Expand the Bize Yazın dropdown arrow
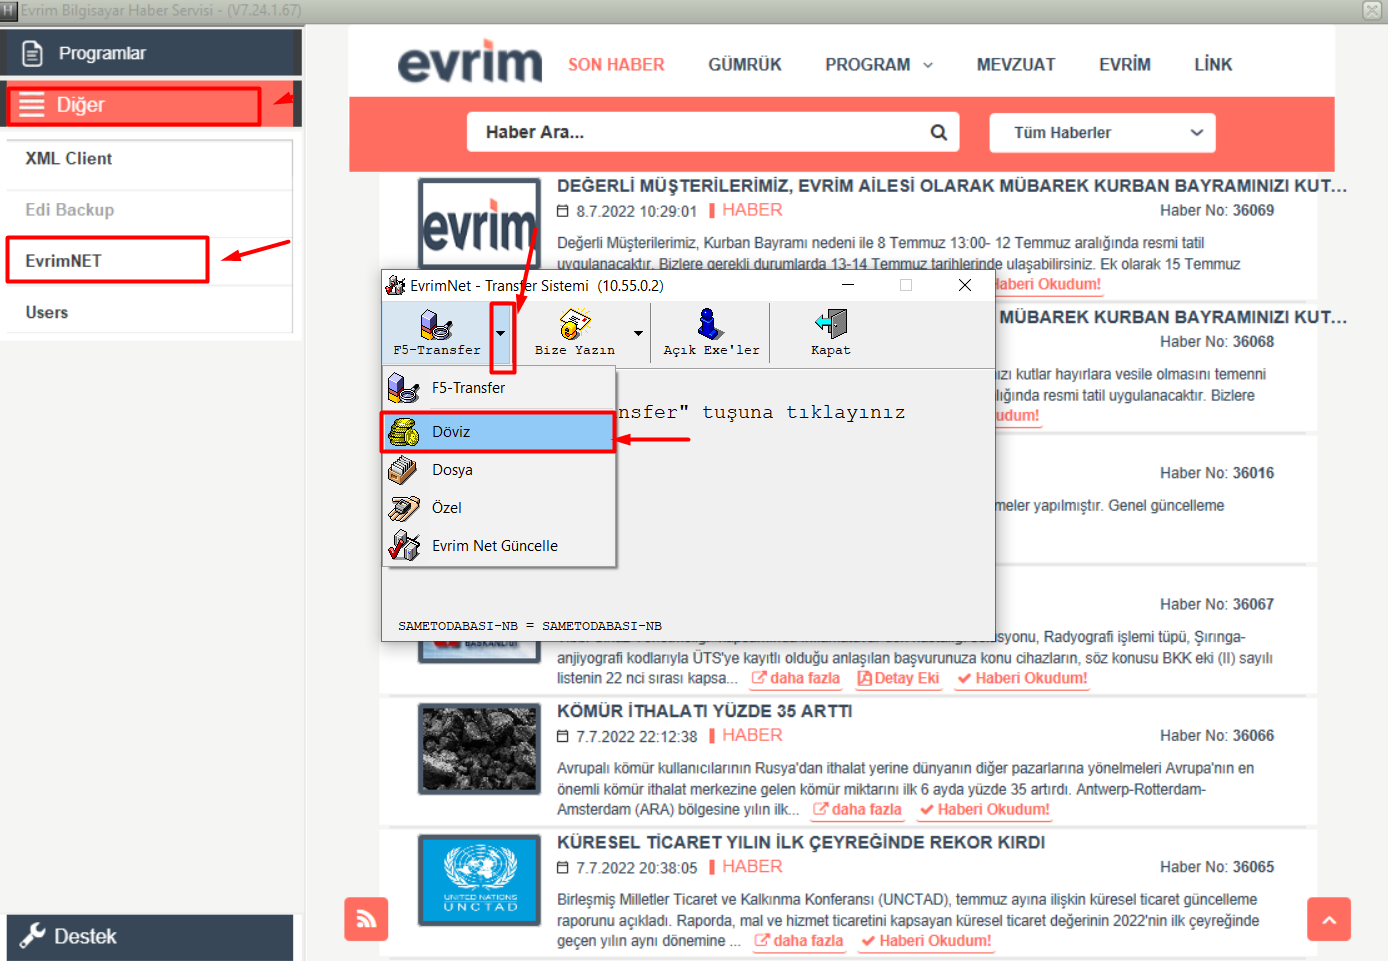Screen dimensions: 1388x961 coord(638,333)
